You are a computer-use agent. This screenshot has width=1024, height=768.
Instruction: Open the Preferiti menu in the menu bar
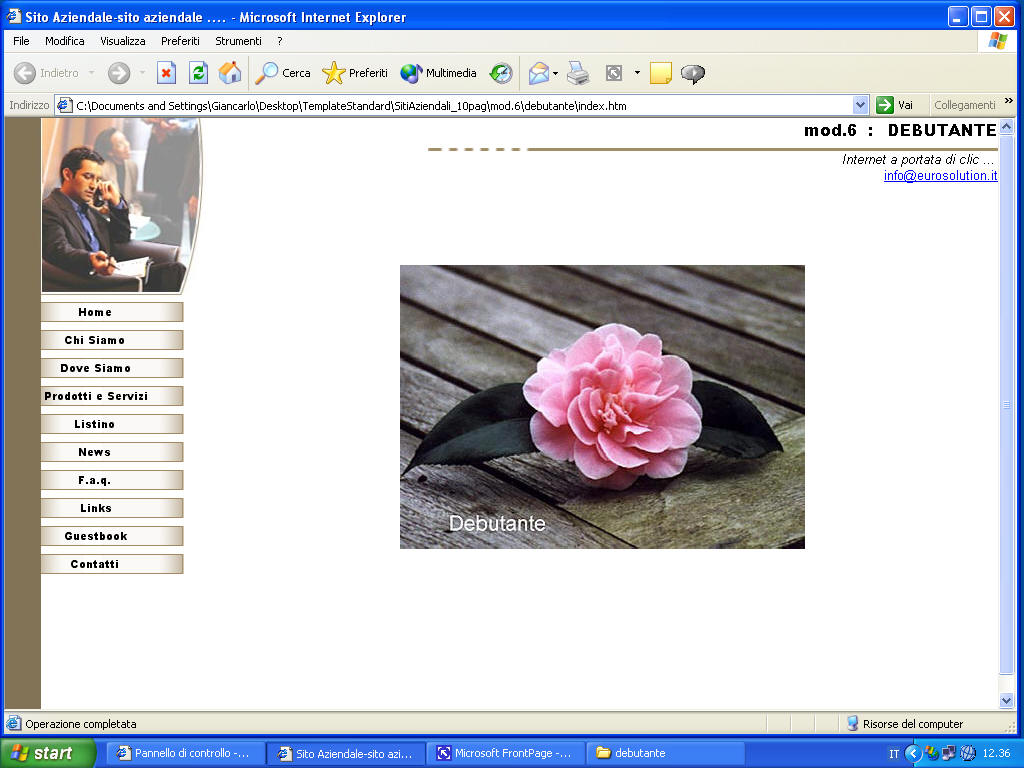(180, 41)
